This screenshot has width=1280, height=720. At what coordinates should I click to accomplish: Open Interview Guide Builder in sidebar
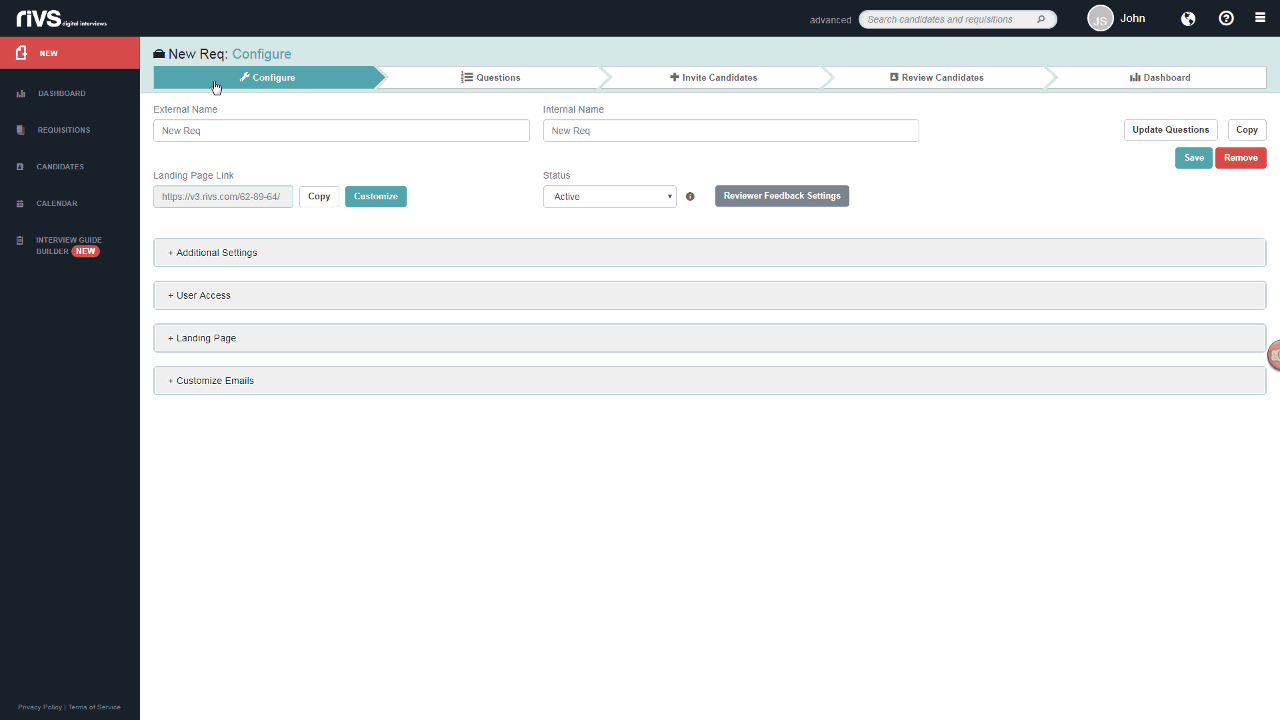click(70, 246)
